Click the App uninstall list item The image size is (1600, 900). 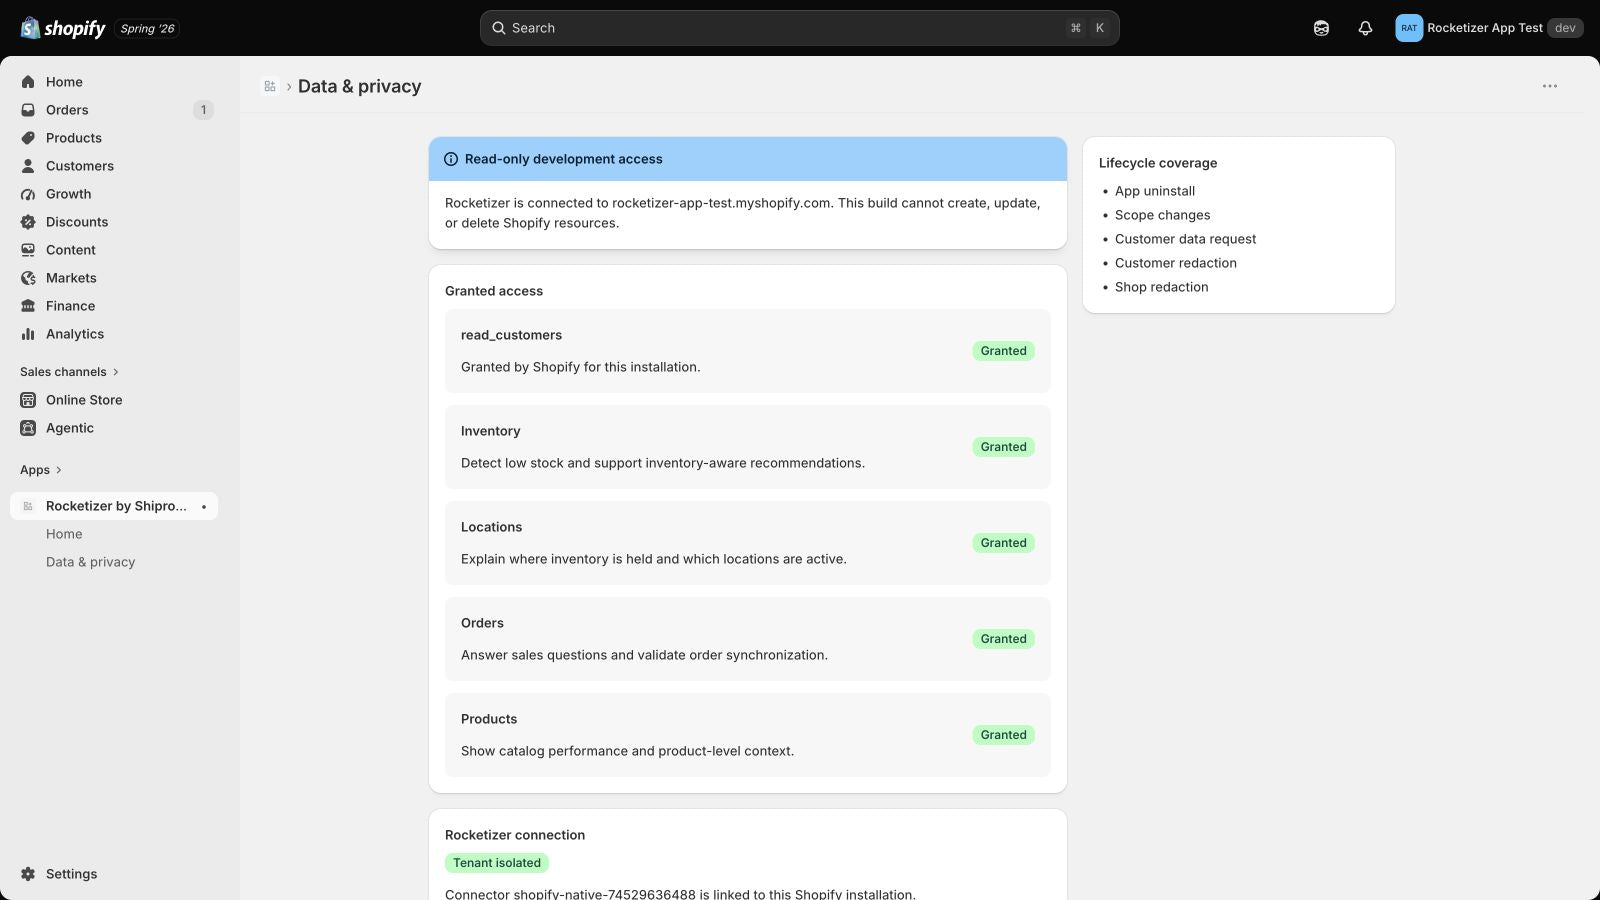coord(1155,191)
